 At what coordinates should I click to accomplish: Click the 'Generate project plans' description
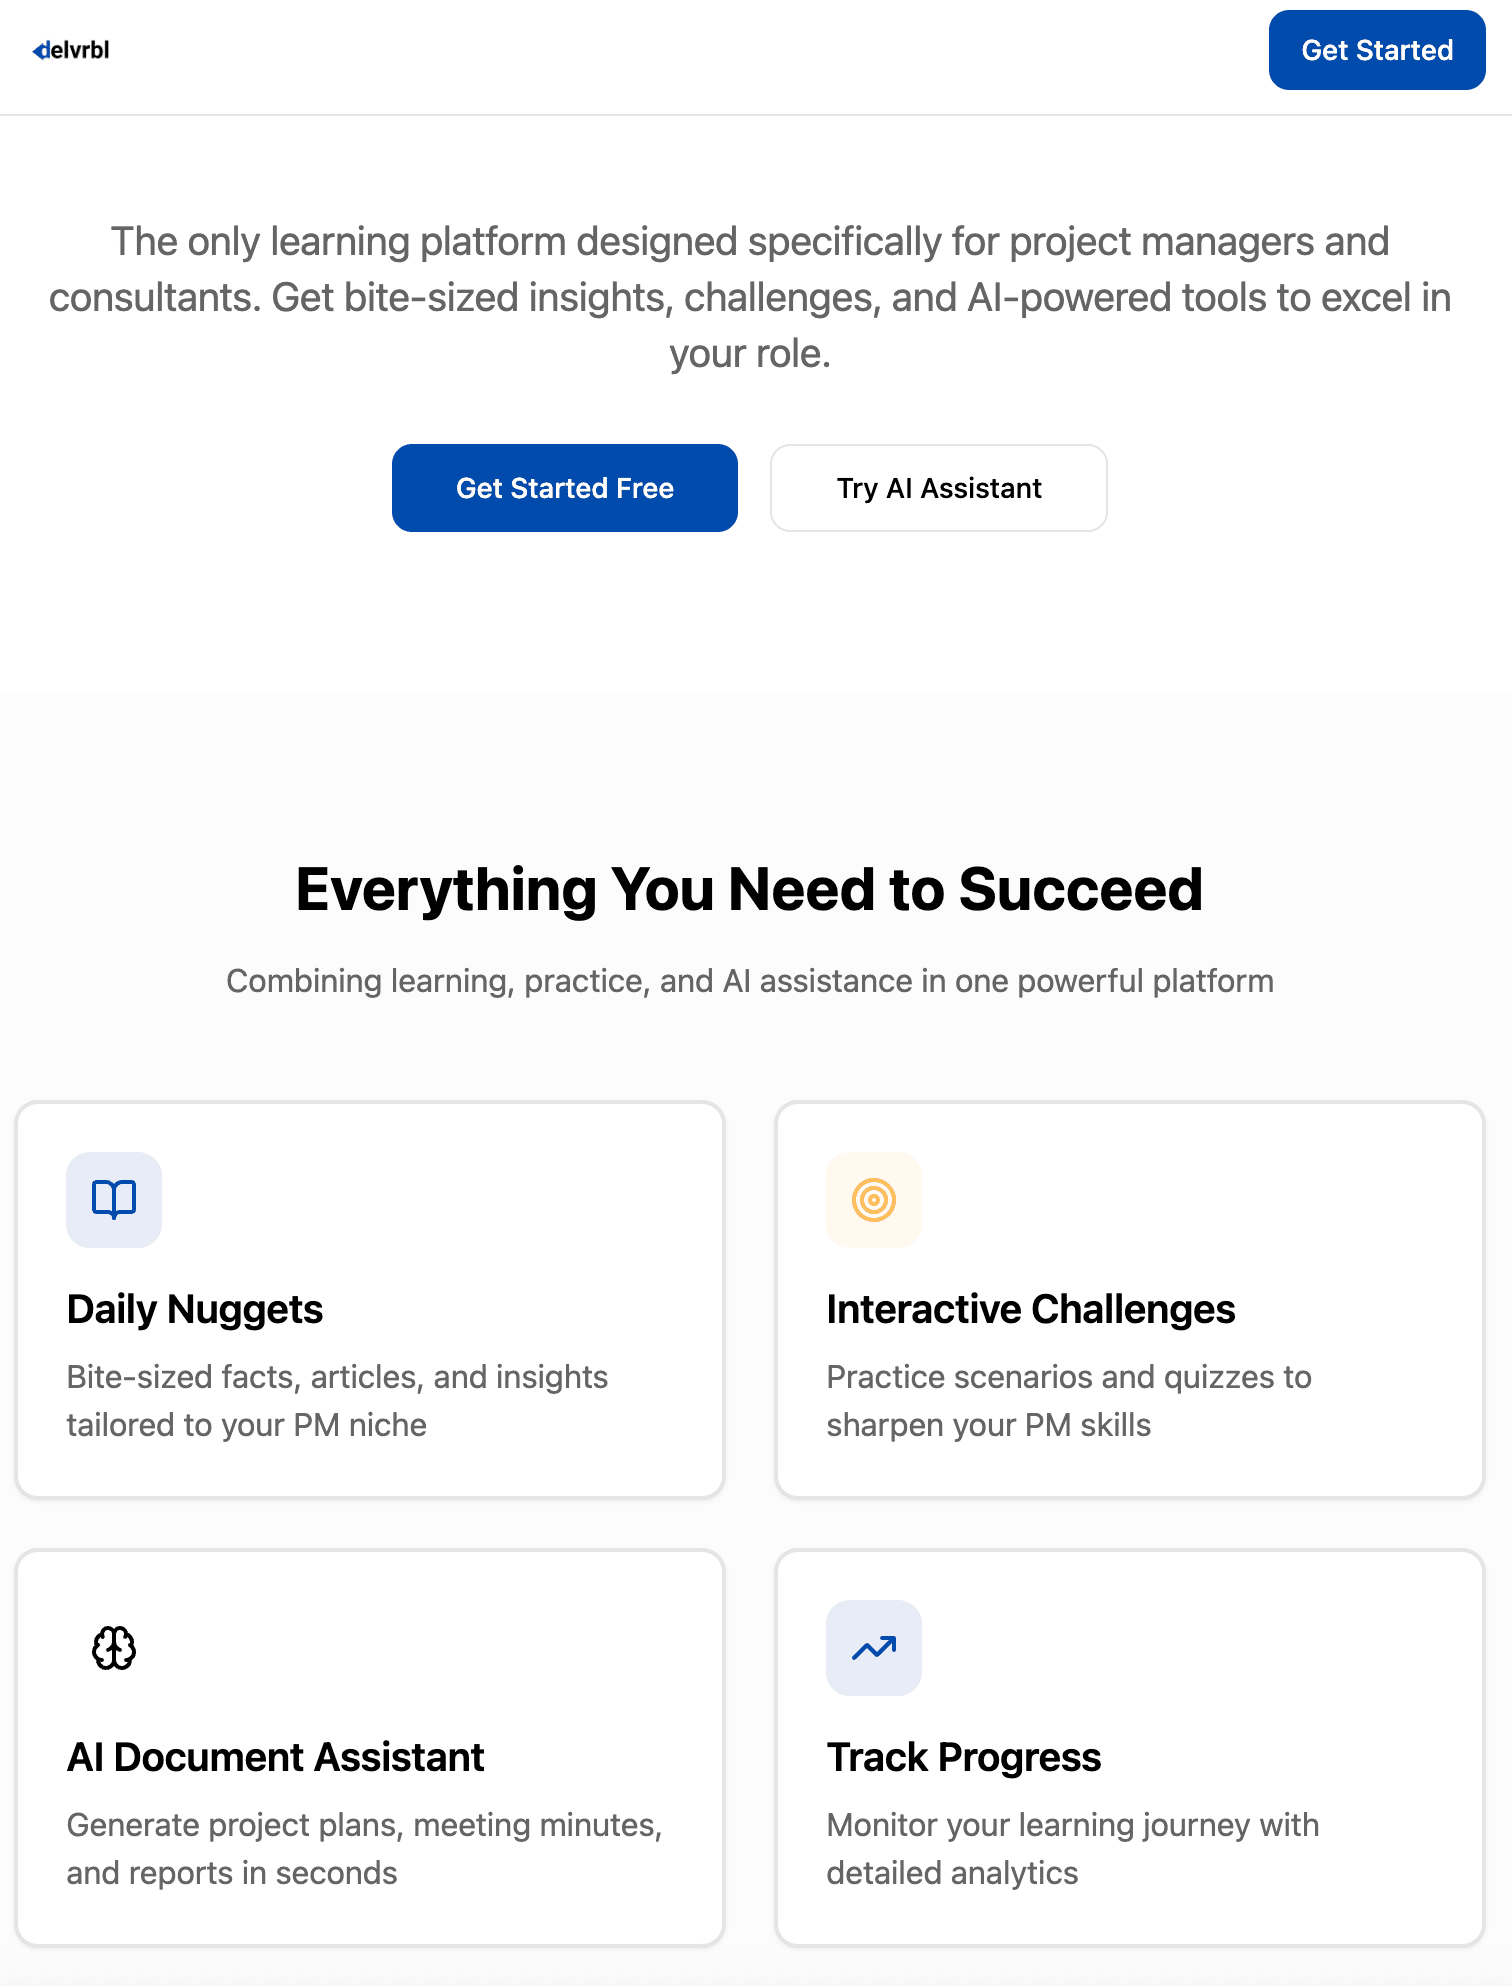point(364,1848)
